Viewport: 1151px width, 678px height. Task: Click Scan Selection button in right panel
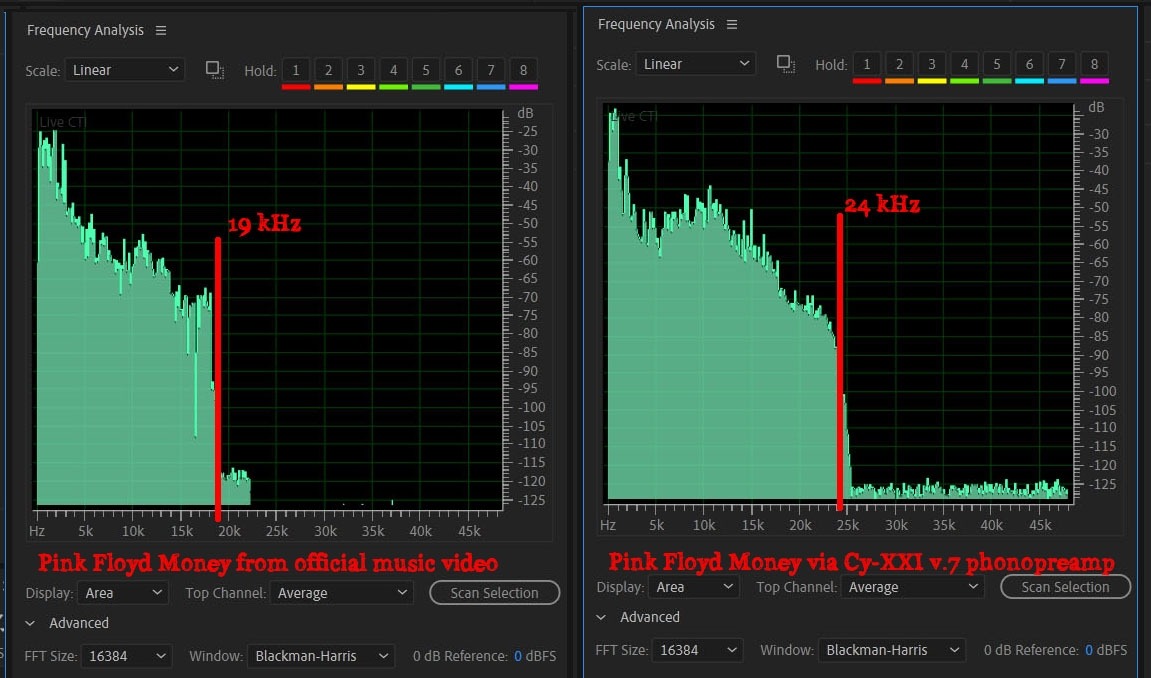point(1066,587)
